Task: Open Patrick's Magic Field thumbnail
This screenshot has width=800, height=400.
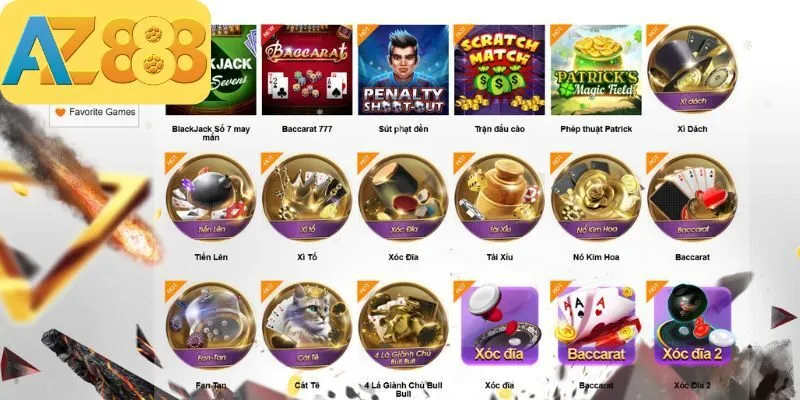Action: (596, 70)
